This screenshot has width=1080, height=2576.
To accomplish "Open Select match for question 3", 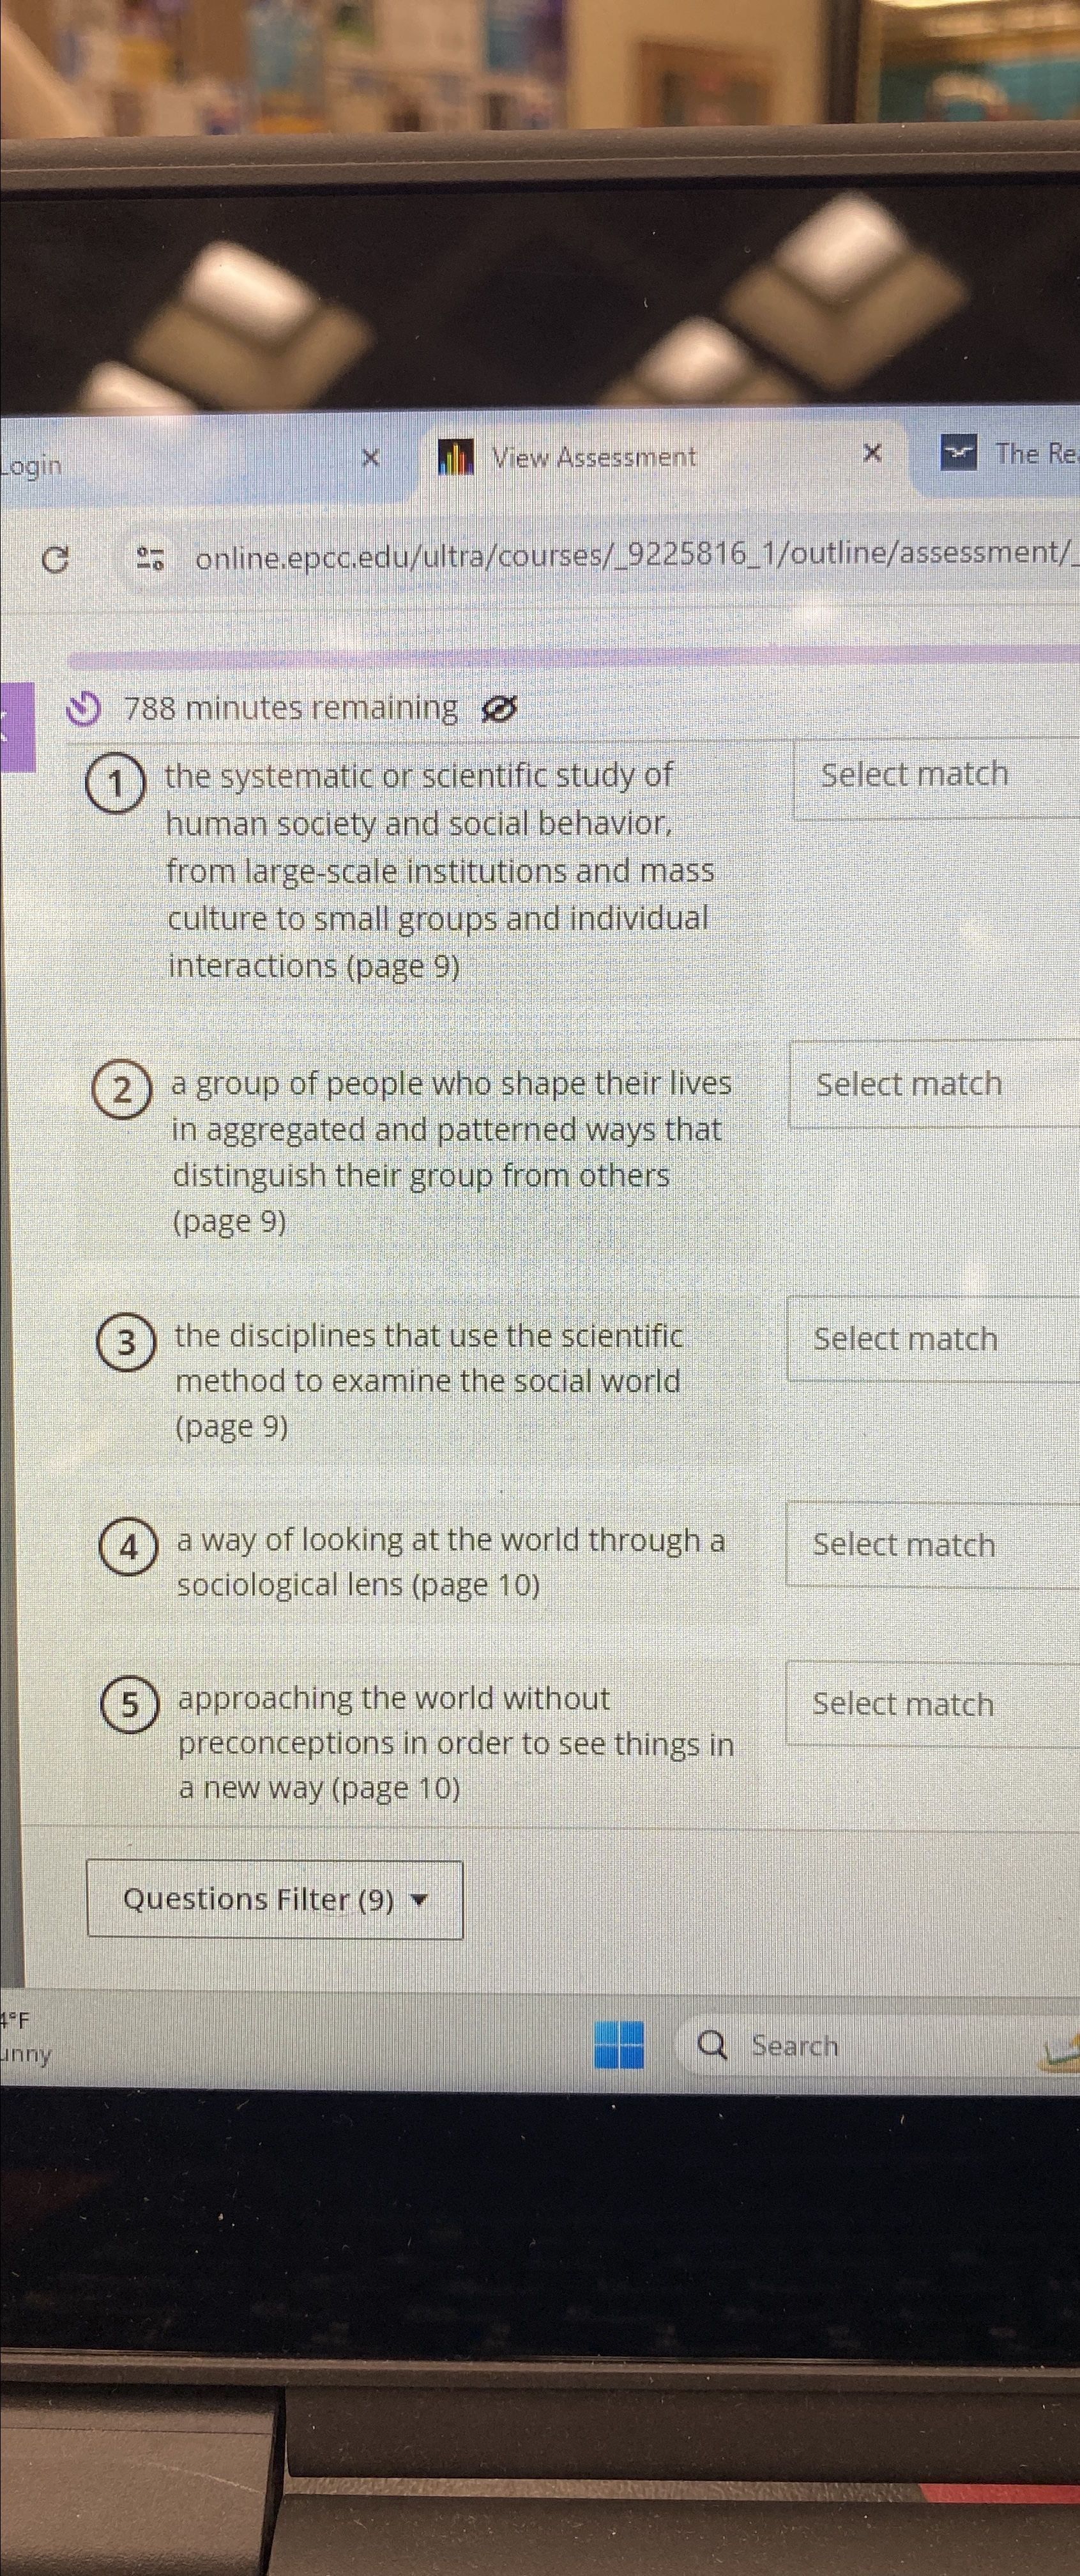I will click(905, 1338).
